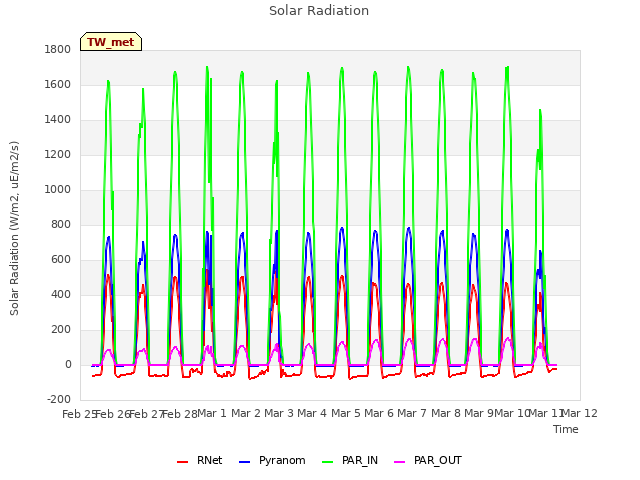640x480 pixels.
Task: Click the blue Pyranom legend swatch
Action: [x=244, y=462]
